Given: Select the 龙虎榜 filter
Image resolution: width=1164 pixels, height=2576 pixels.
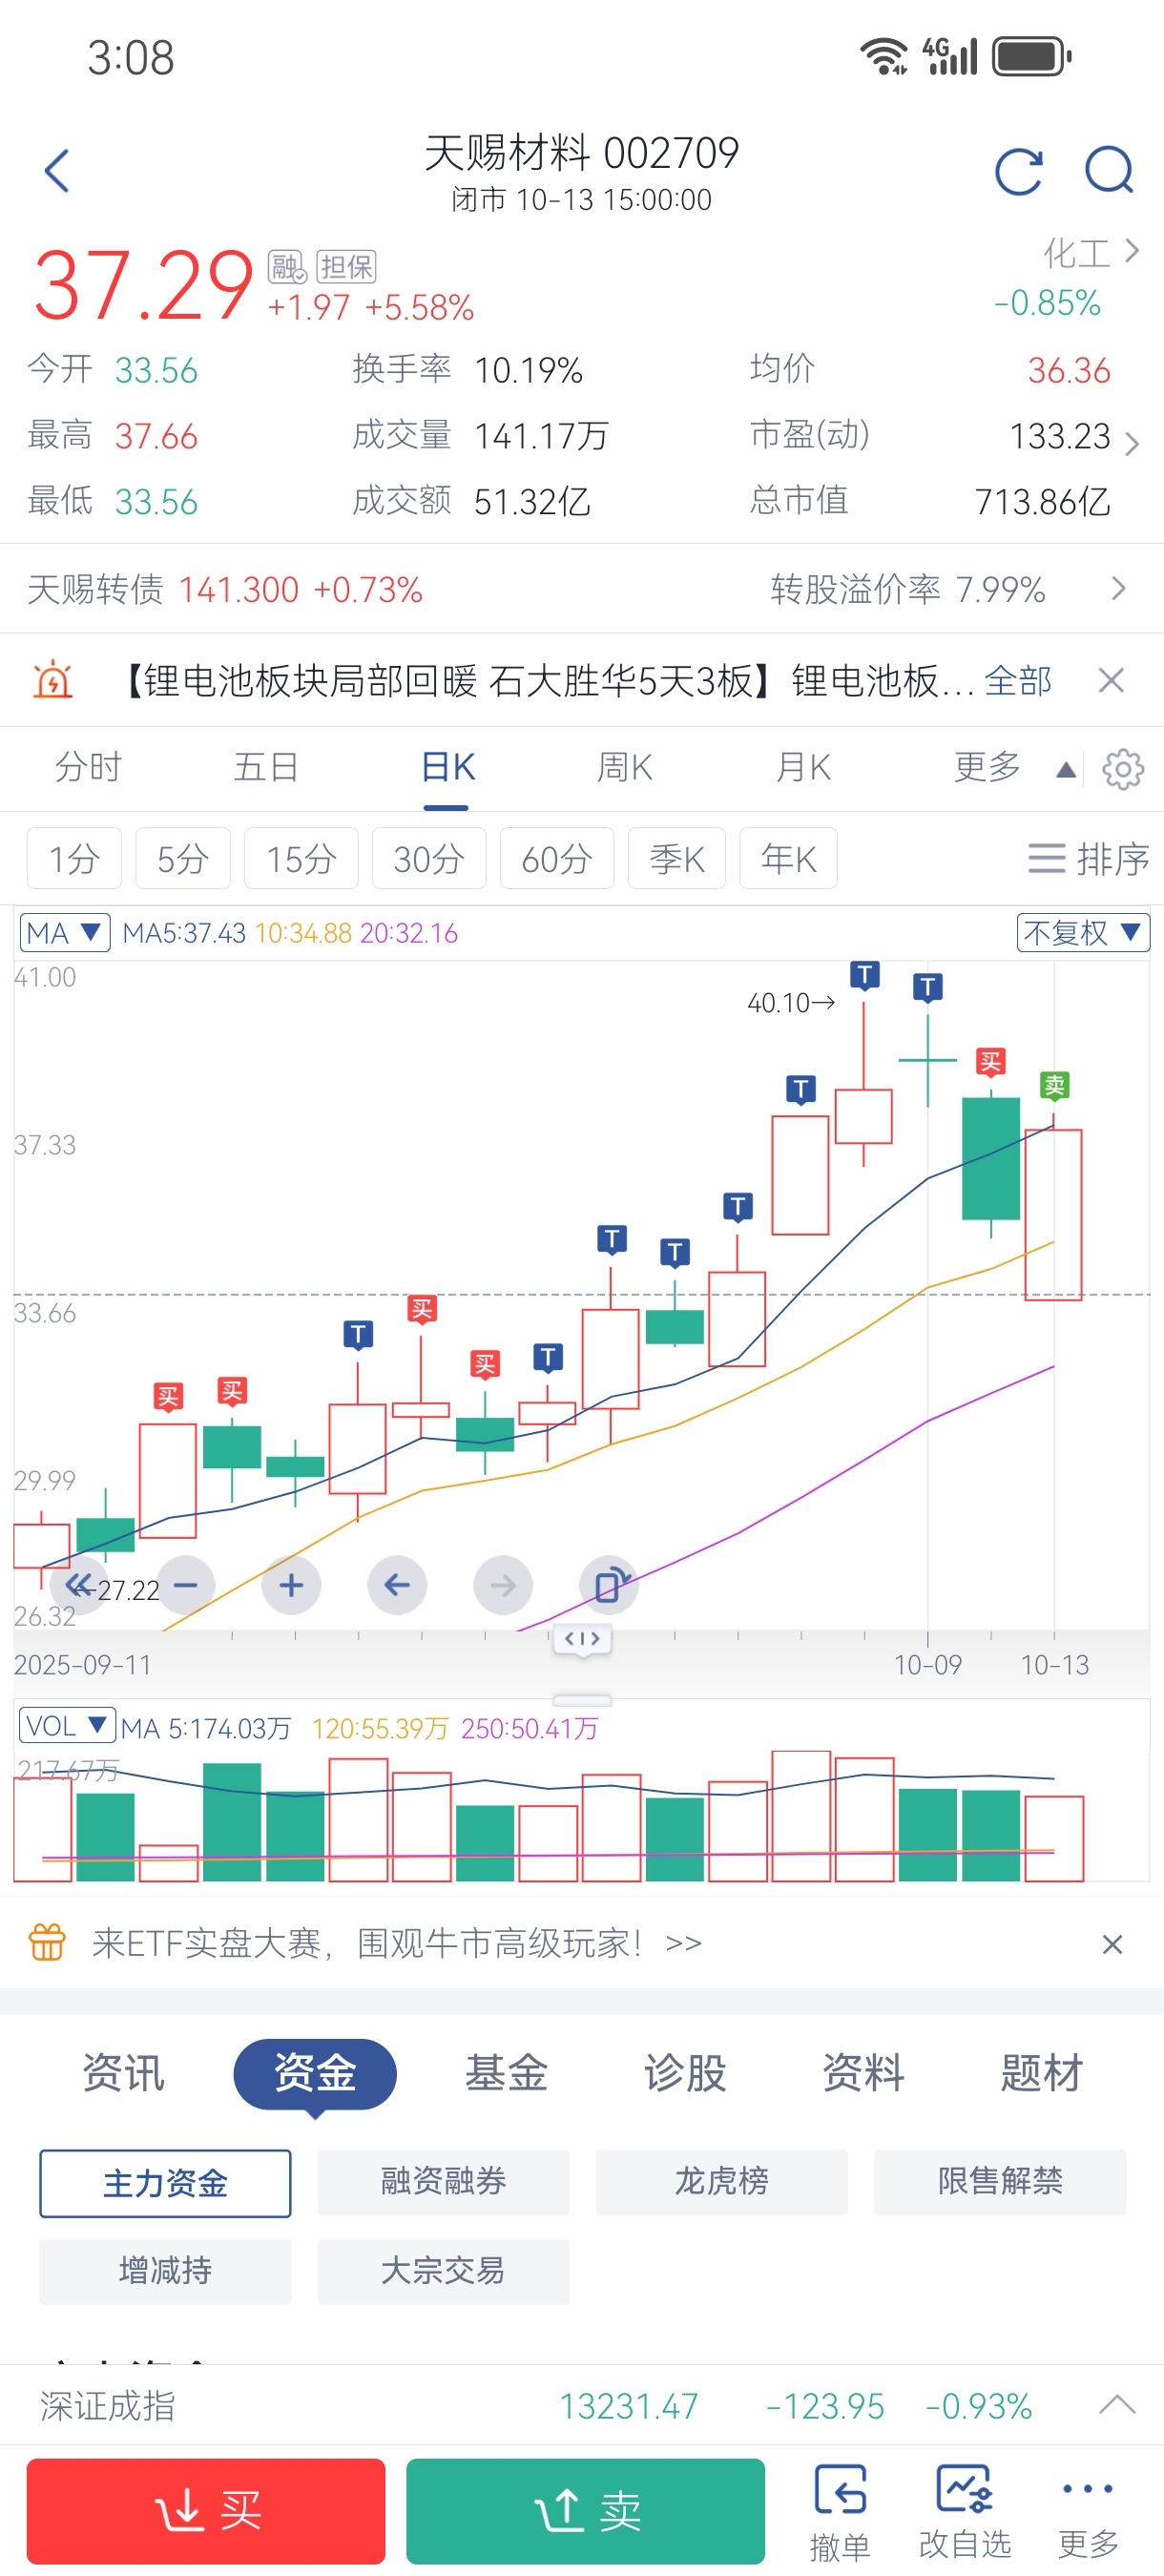Looking at the screenshot, I should pos(721,2180).
